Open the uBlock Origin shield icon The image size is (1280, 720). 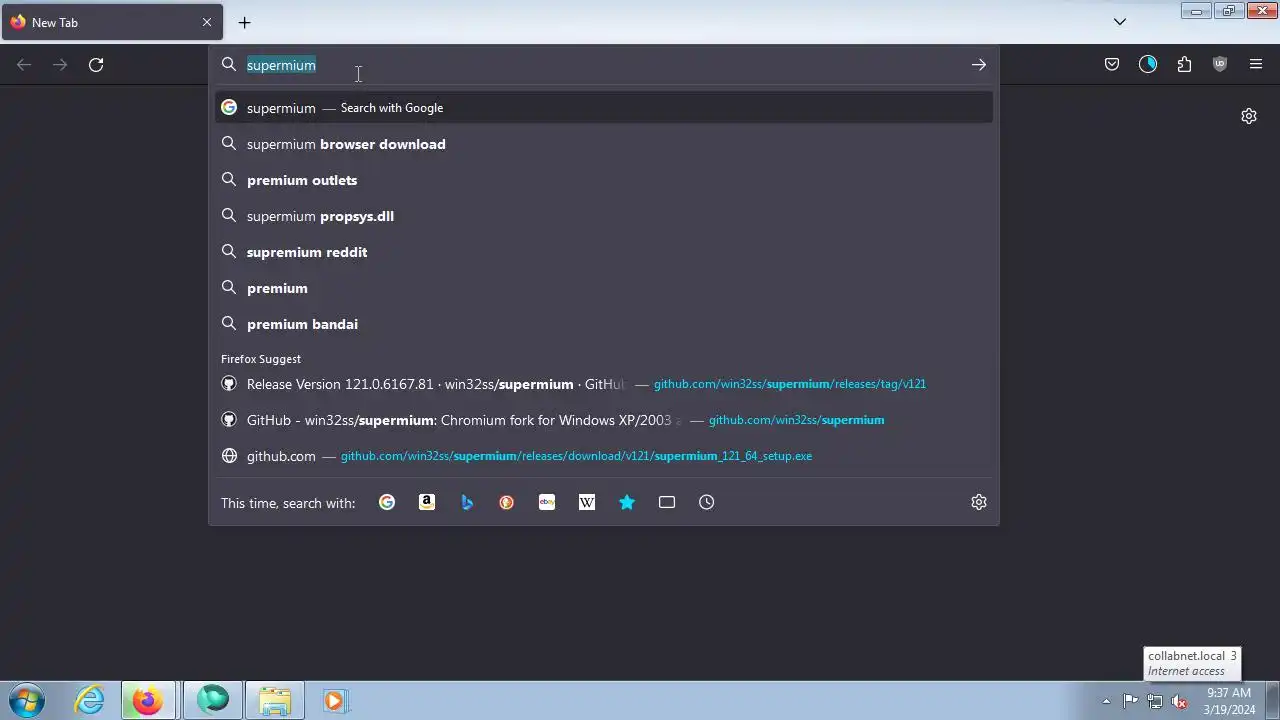pyautogui.click(x=1220, y=65)
